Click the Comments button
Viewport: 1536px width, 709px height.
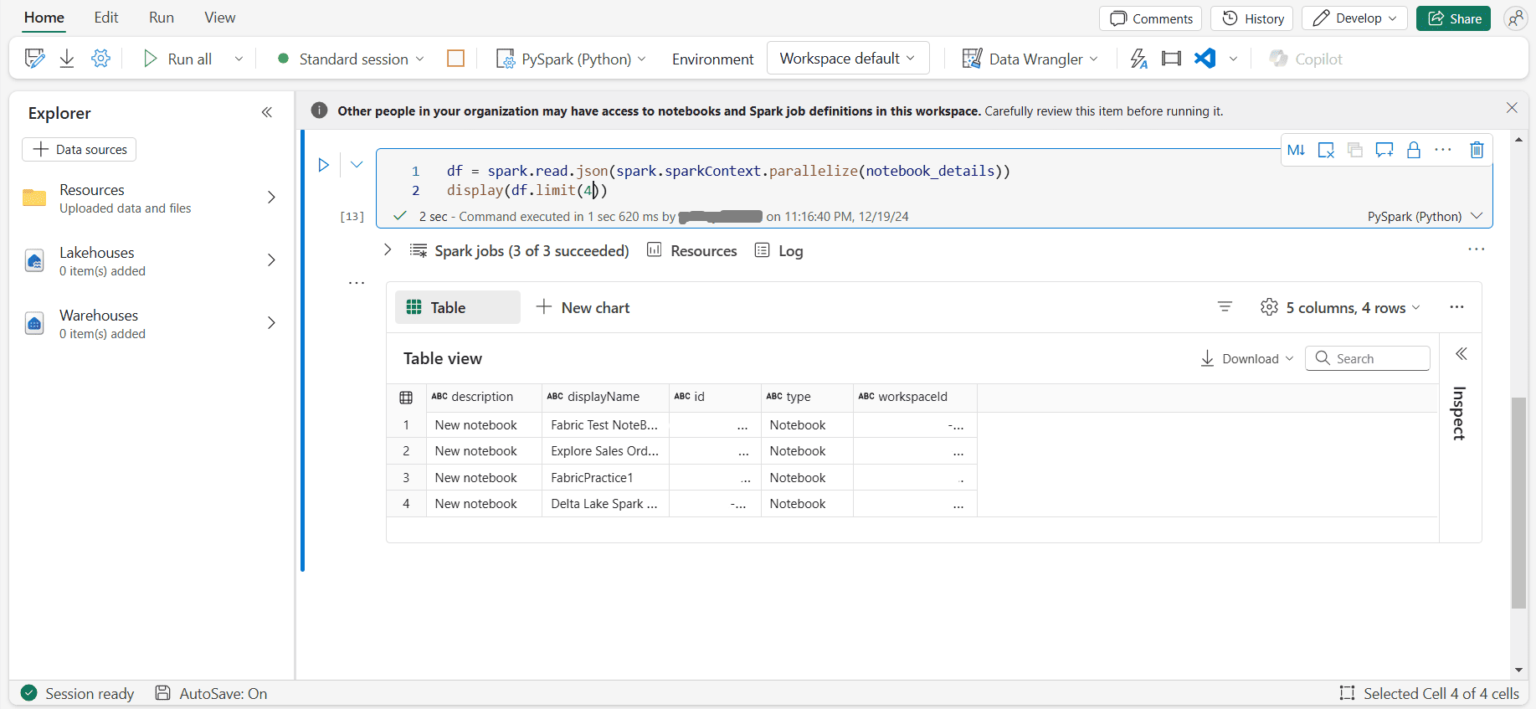click(x=1151, y=18)
